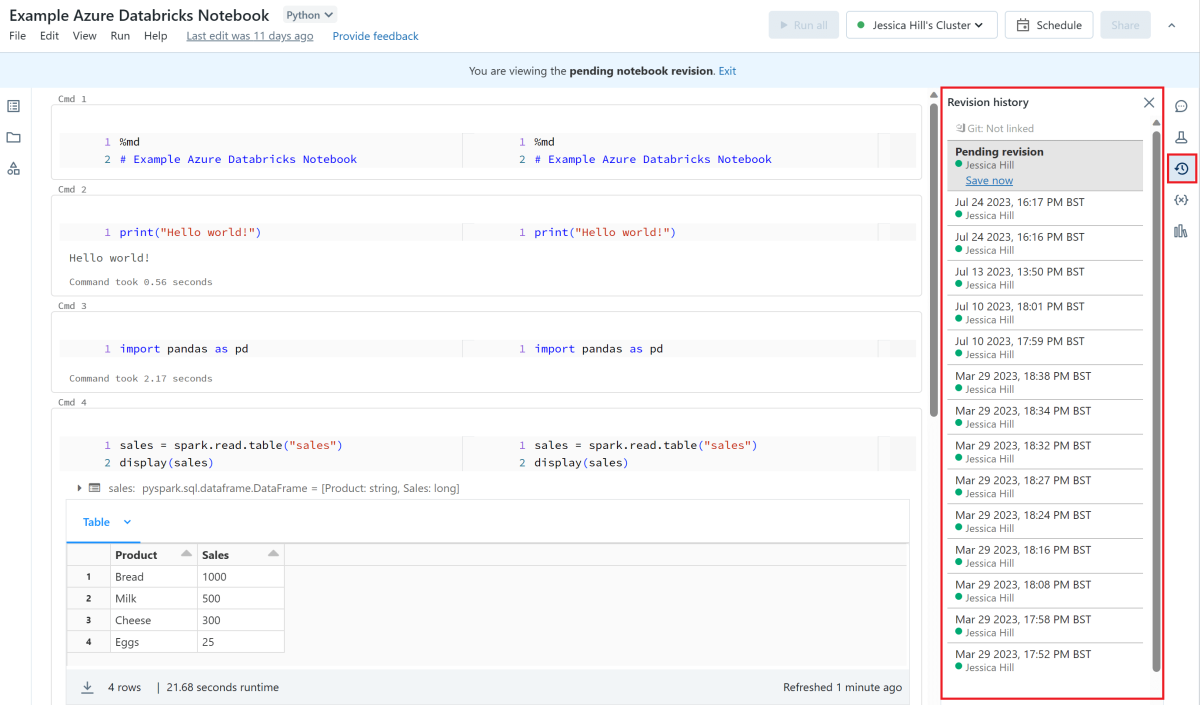1200x705 pixels.
Task: Click the revision history panel scrollbar
Action: pyautogui.click(x=1156, y=400)
